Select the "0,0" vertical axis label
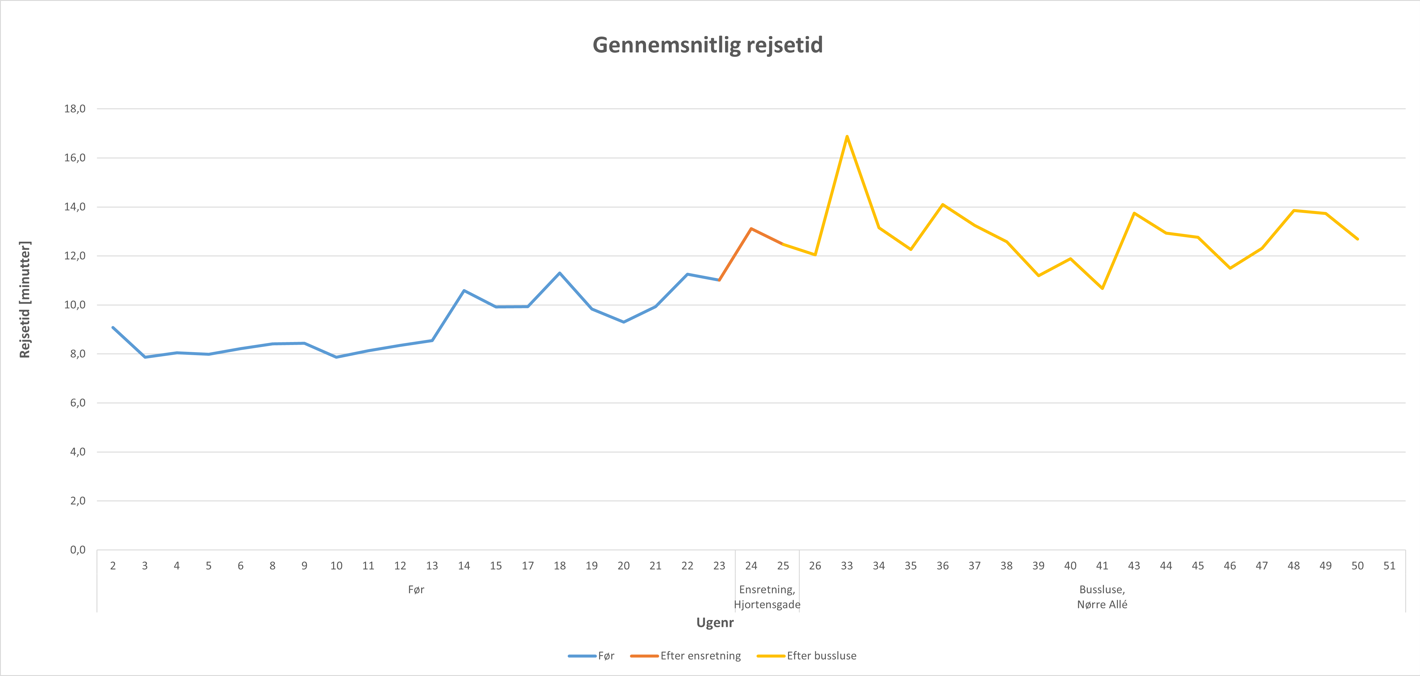The image size is (1420, 676). tap(77, 550)
